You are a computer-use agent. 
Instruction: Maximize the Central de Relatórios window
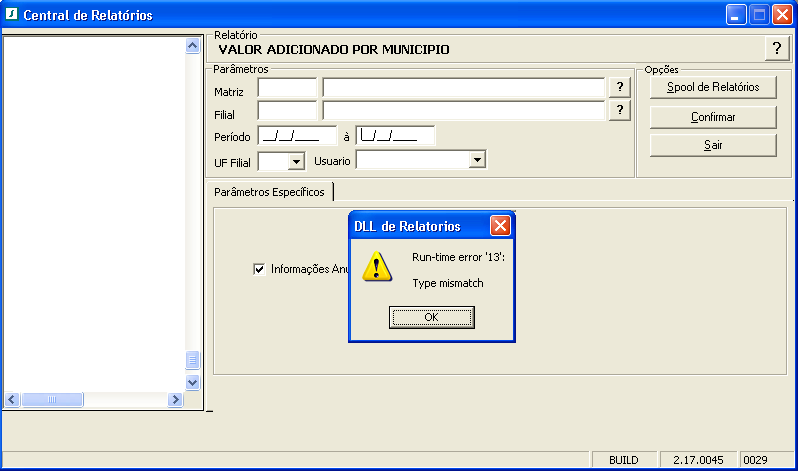759,15
